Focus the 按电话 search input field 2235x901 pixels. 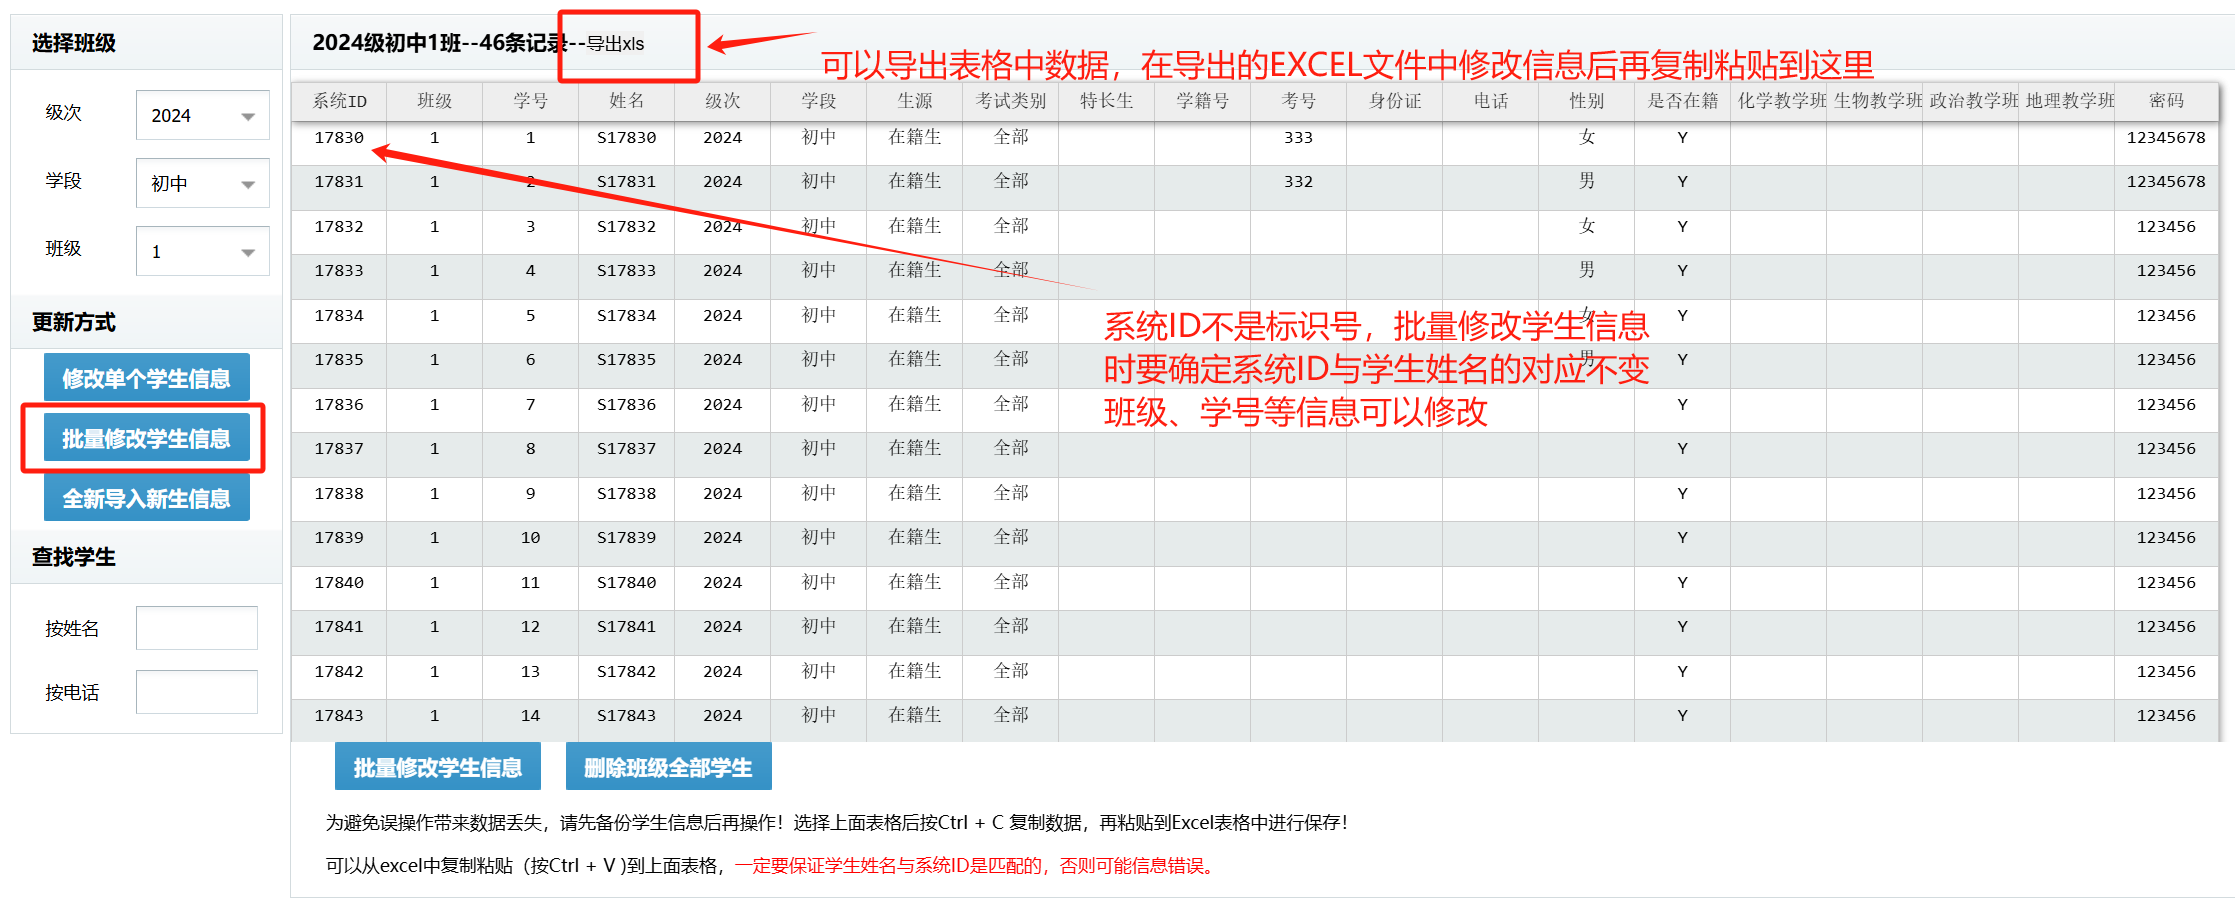(x=197, y=692)
